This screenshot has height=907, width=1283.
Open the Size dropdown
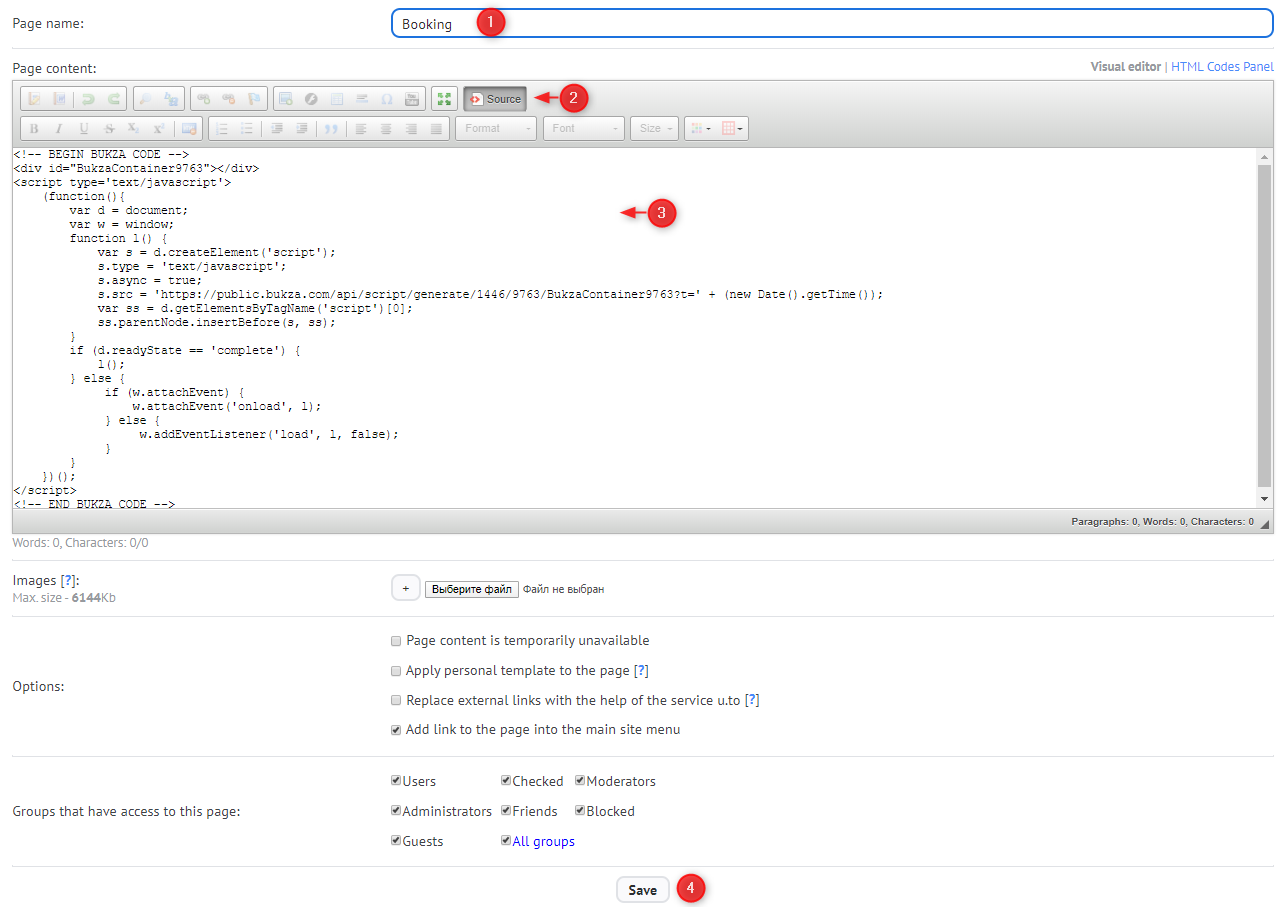(x=655, y=129)
